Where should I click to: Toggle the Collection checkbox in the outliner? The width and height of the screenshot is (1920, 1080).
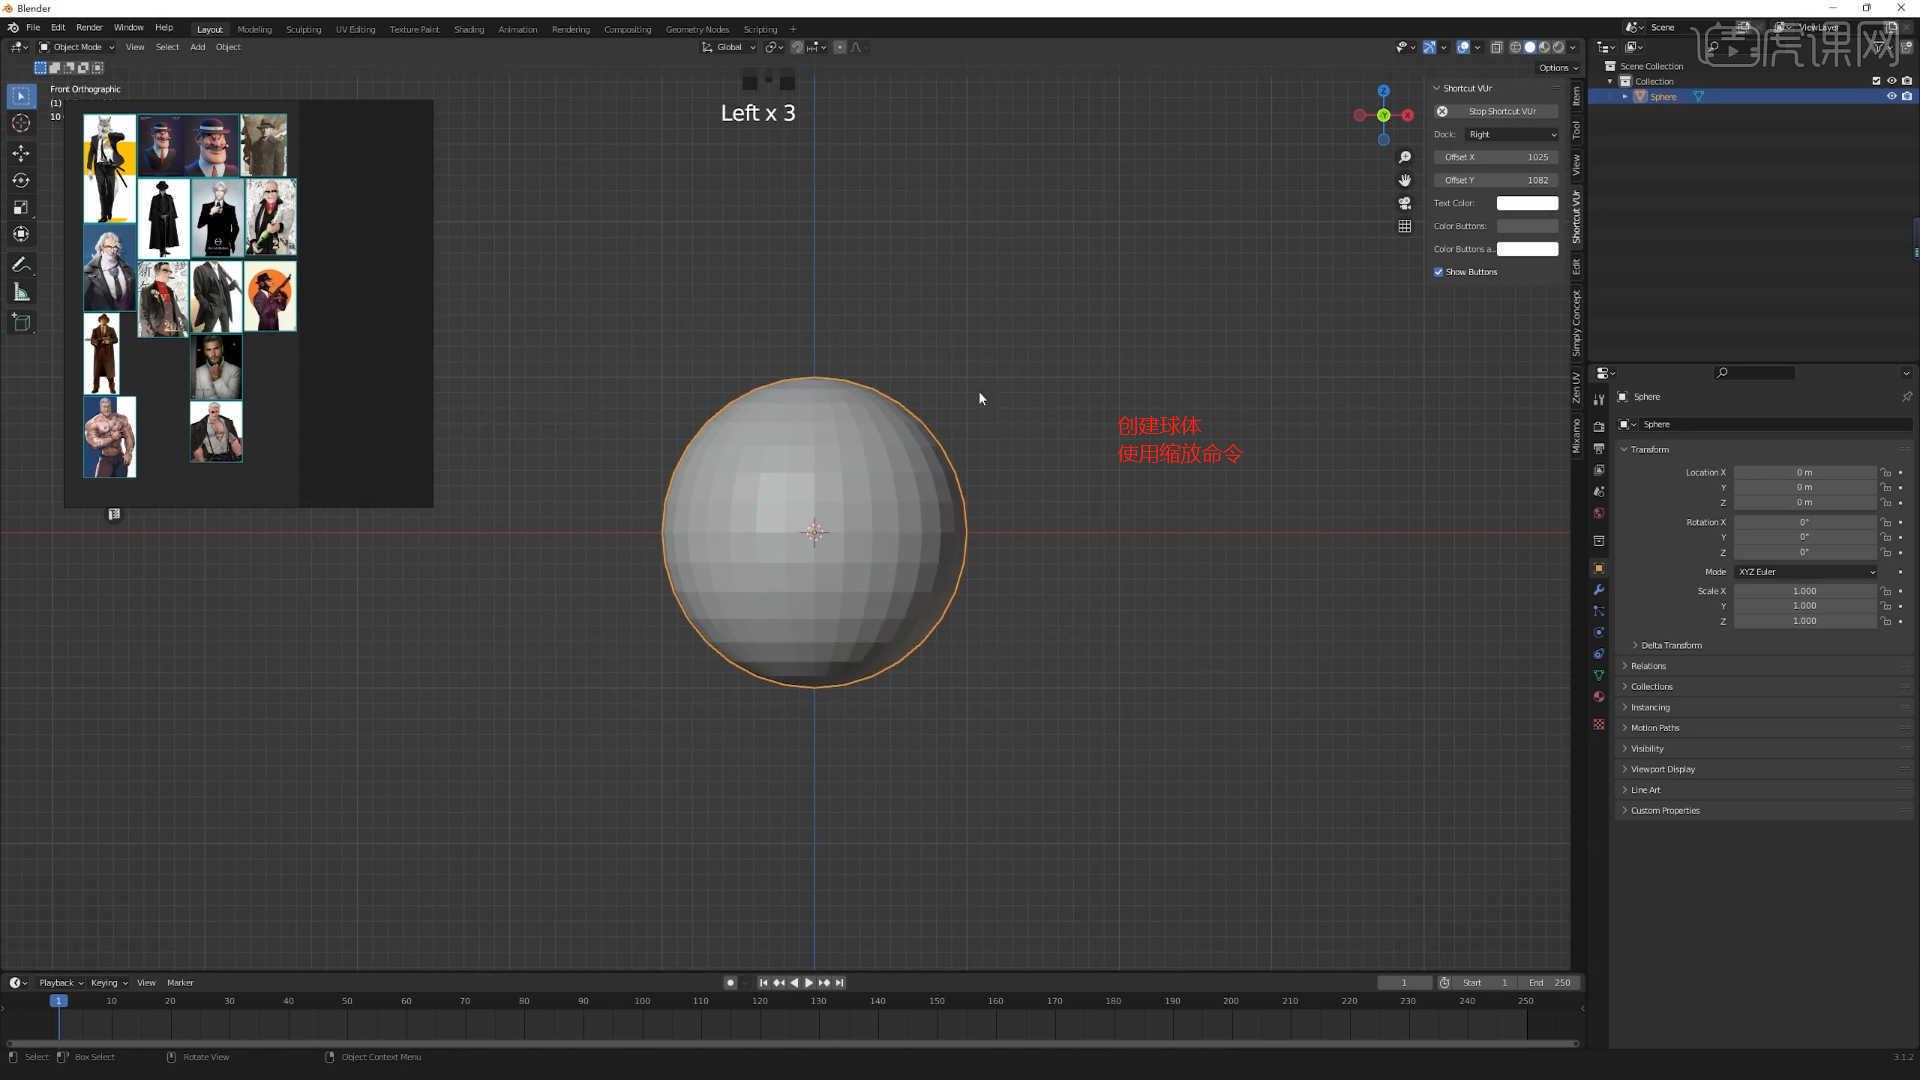tap(1875, 81)
